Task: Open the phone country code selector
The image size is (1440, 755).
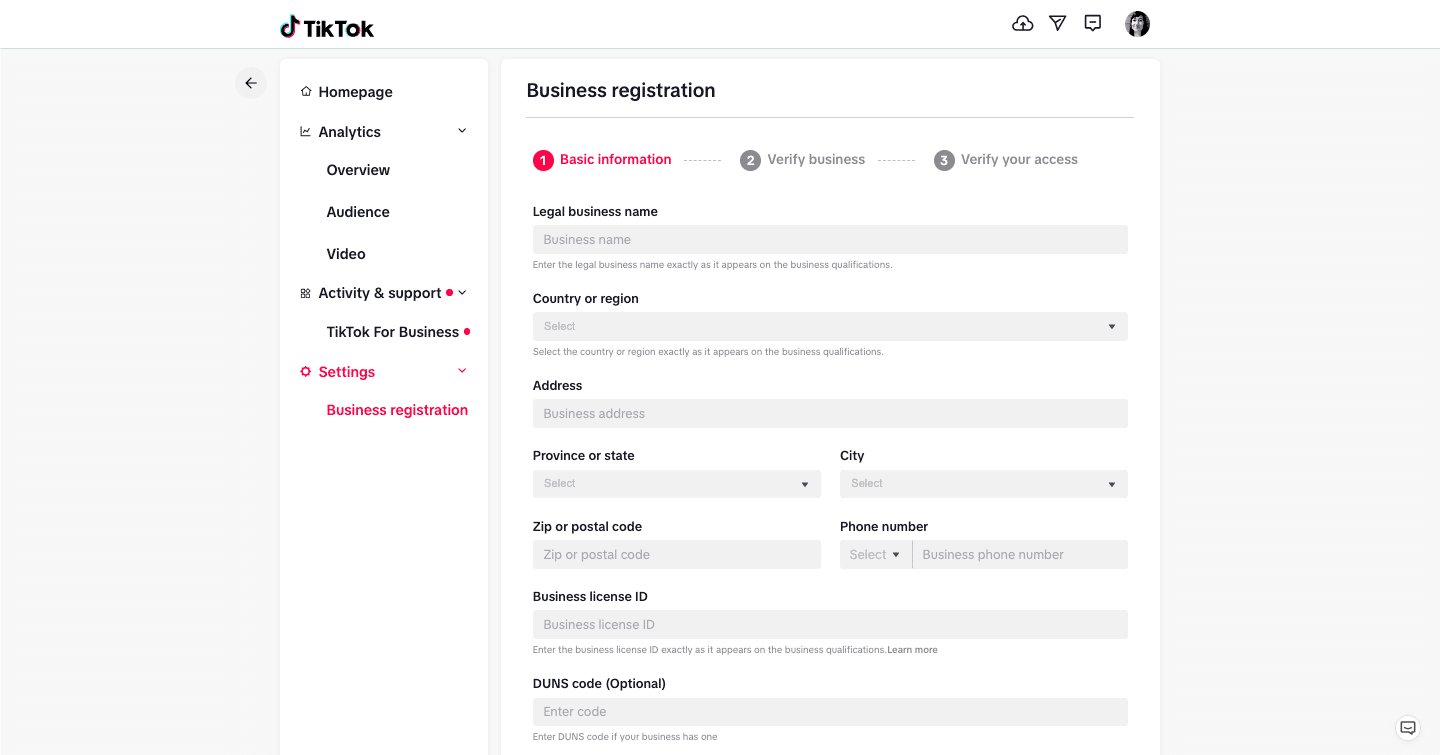Action: 875,554
